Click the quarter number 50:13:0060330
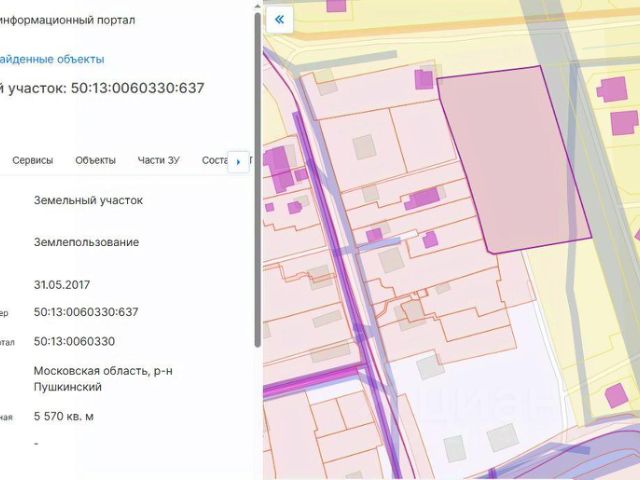640x480 pixels. (74, 341)
